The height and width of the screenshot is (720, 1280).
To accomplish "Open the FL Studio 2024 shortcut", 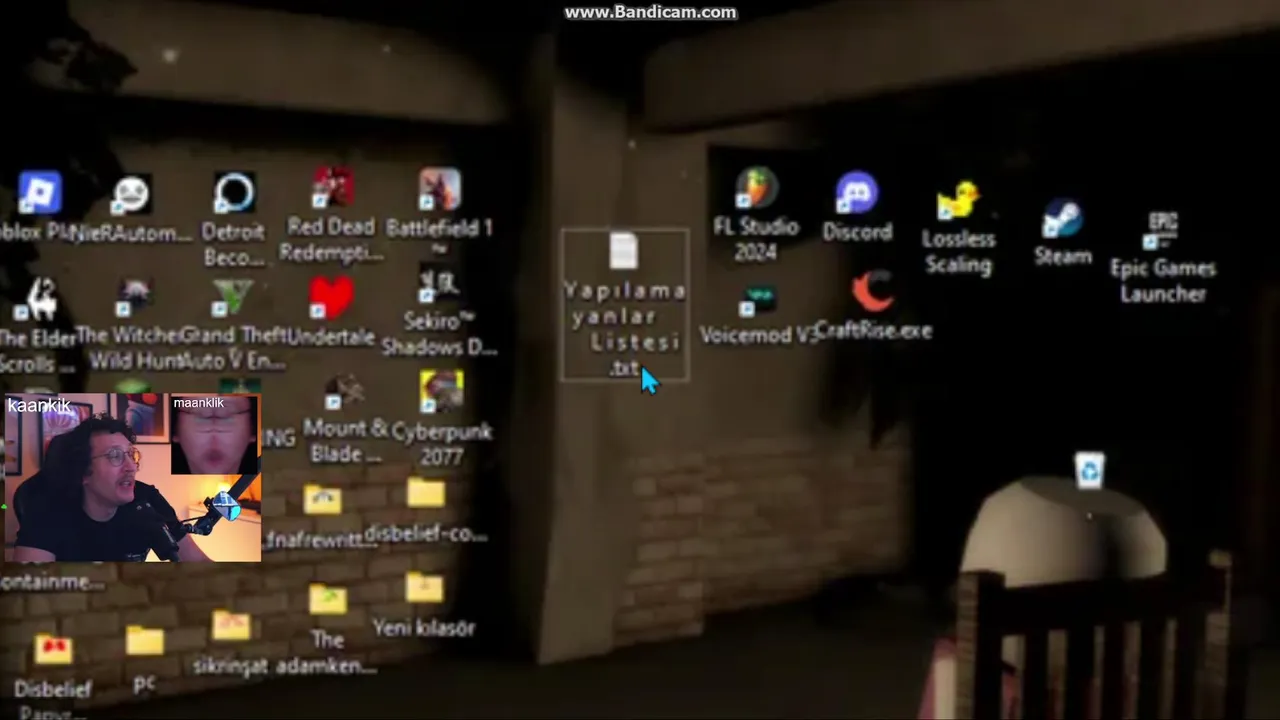I will [756, 189].
